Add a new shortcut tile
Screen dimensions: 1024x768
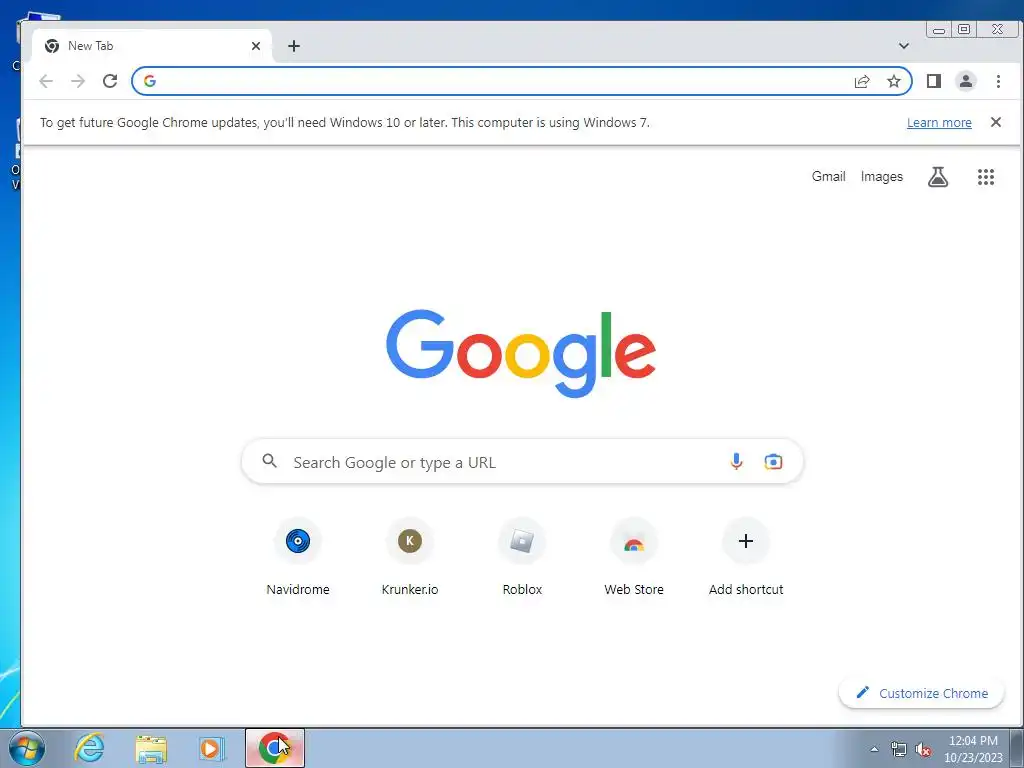tap(746, 556)
